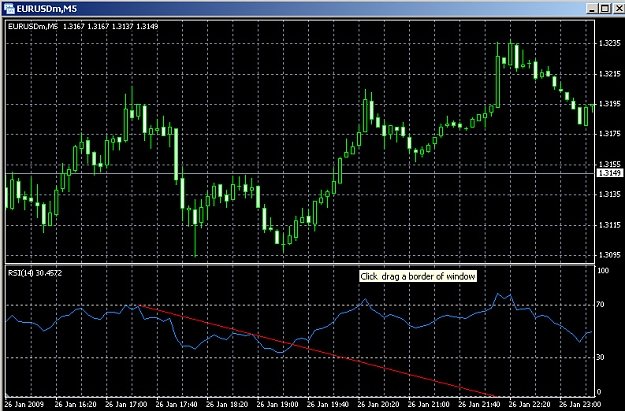
Task: Maximize the EURUSDm,M5 chart window
Action: (605, 8)
